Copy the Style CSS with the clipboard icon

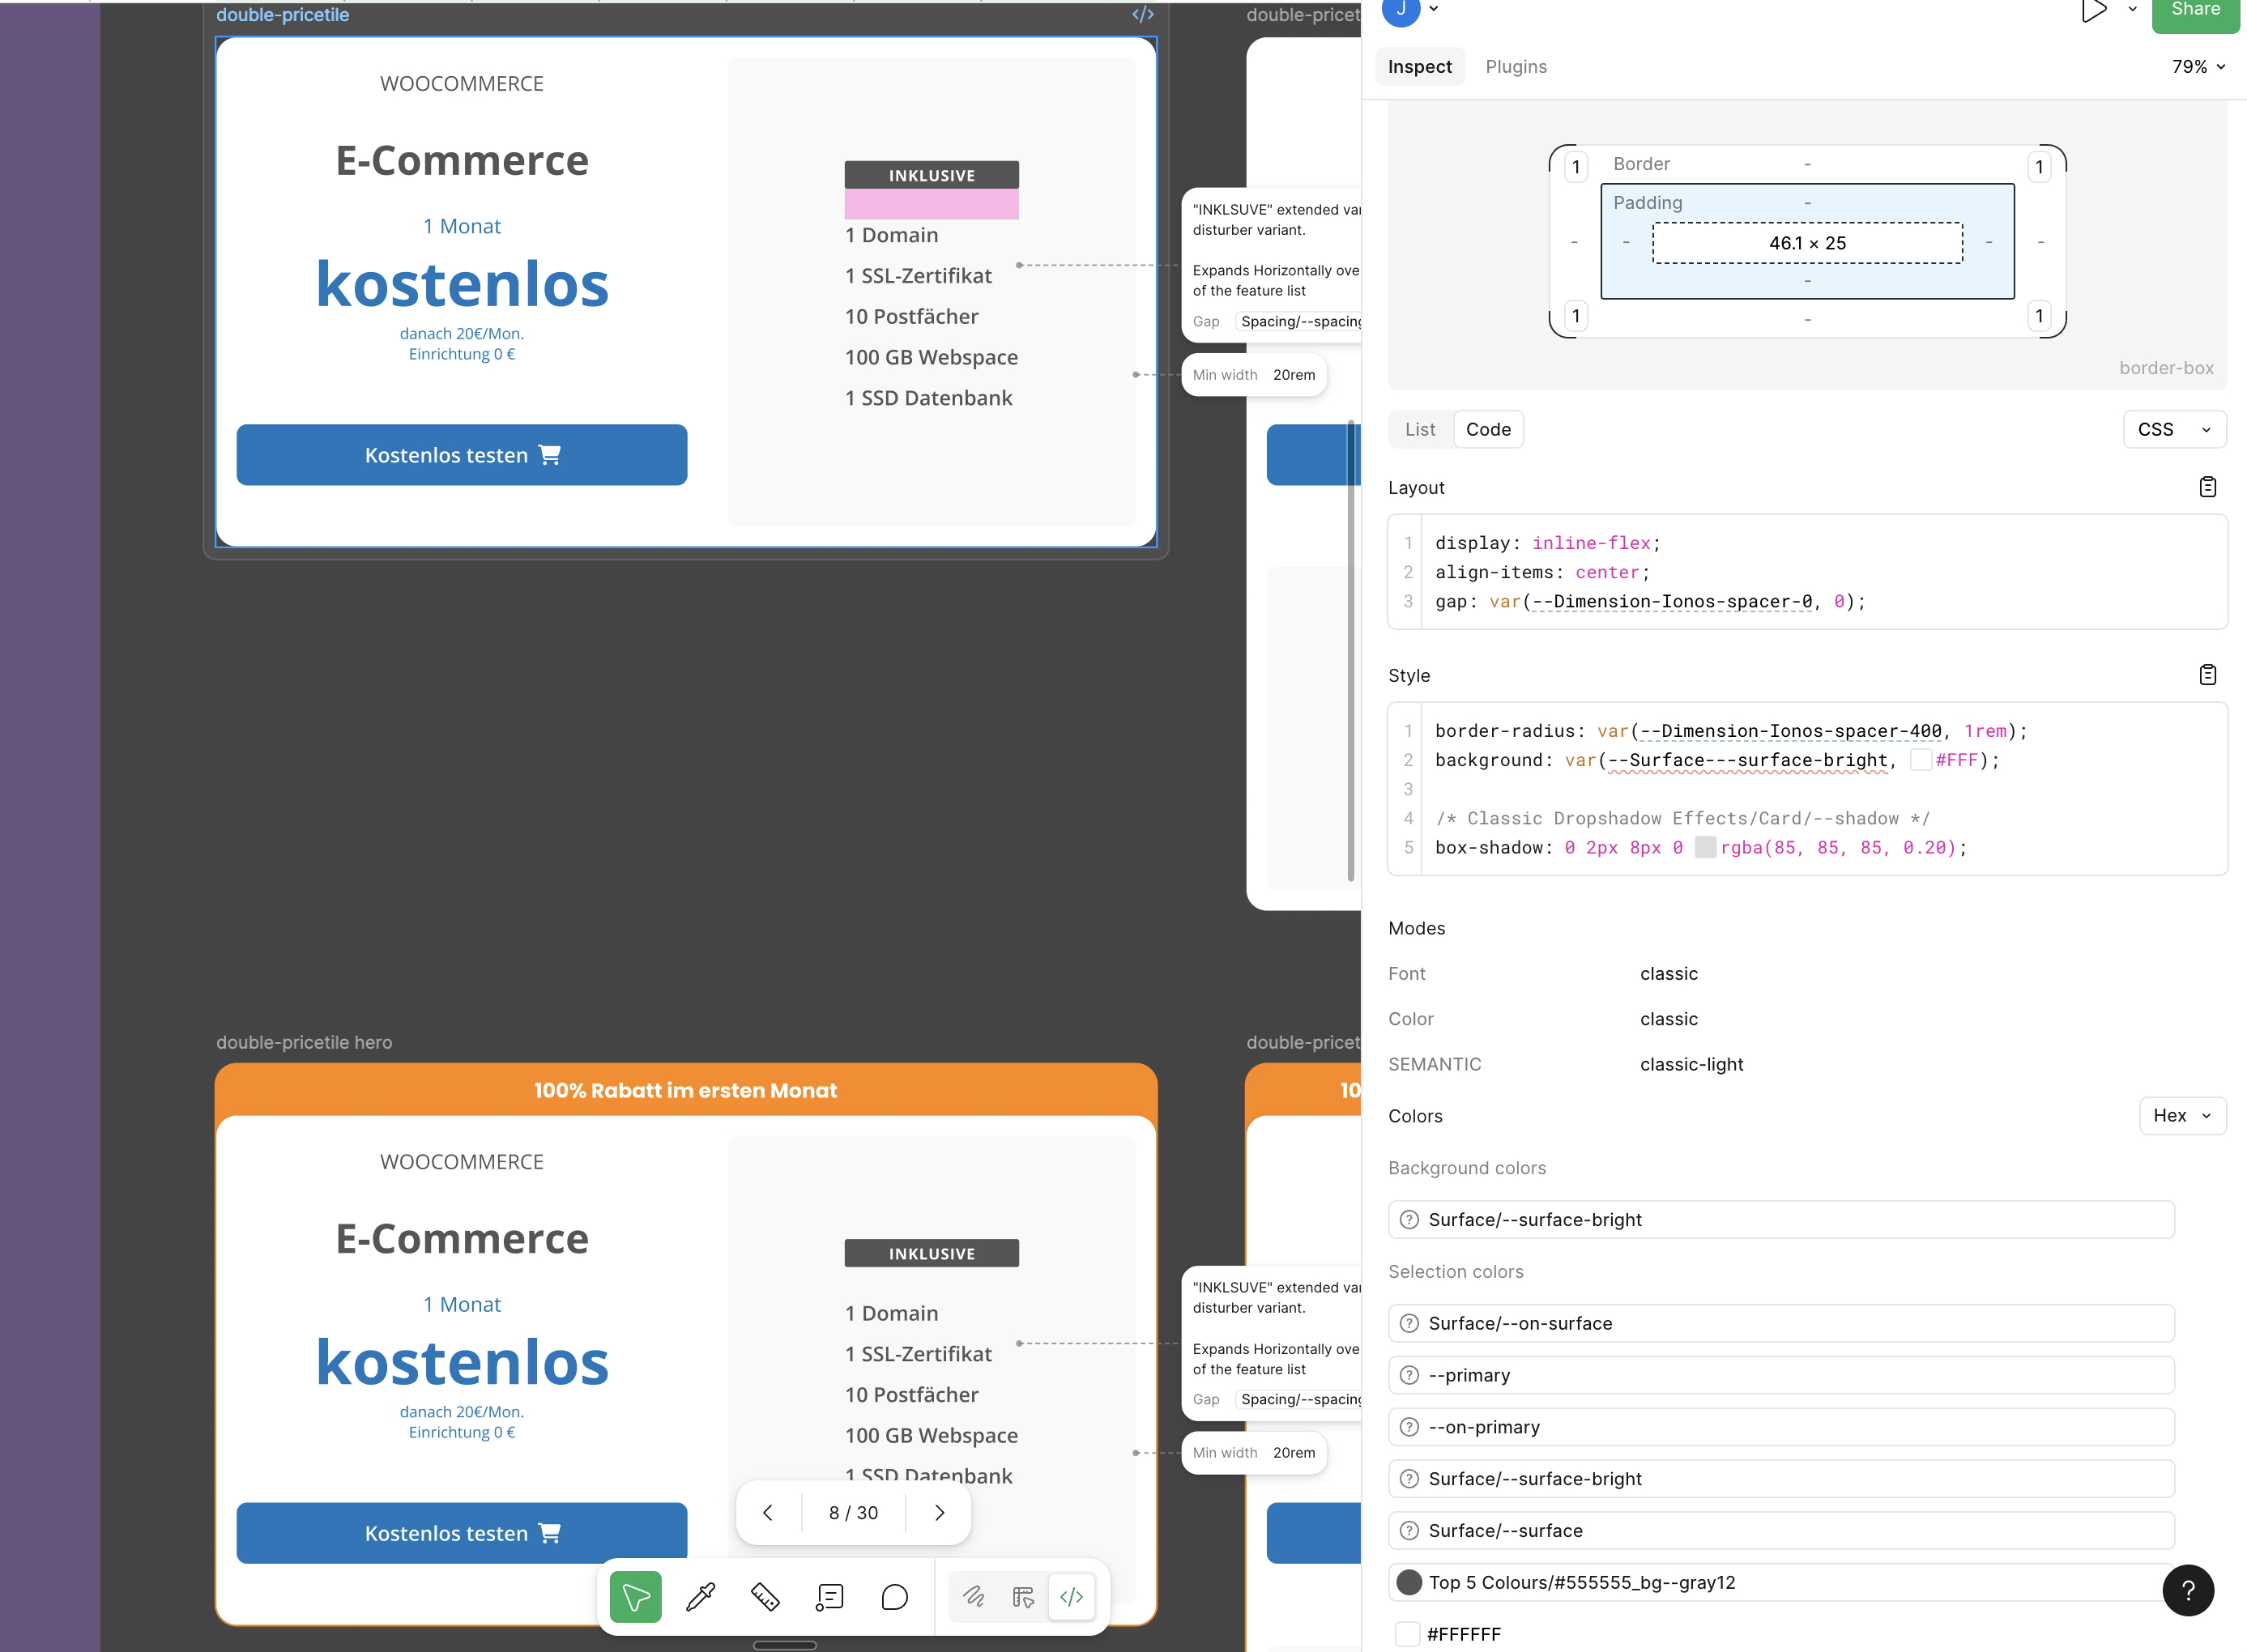point(2209,674)
